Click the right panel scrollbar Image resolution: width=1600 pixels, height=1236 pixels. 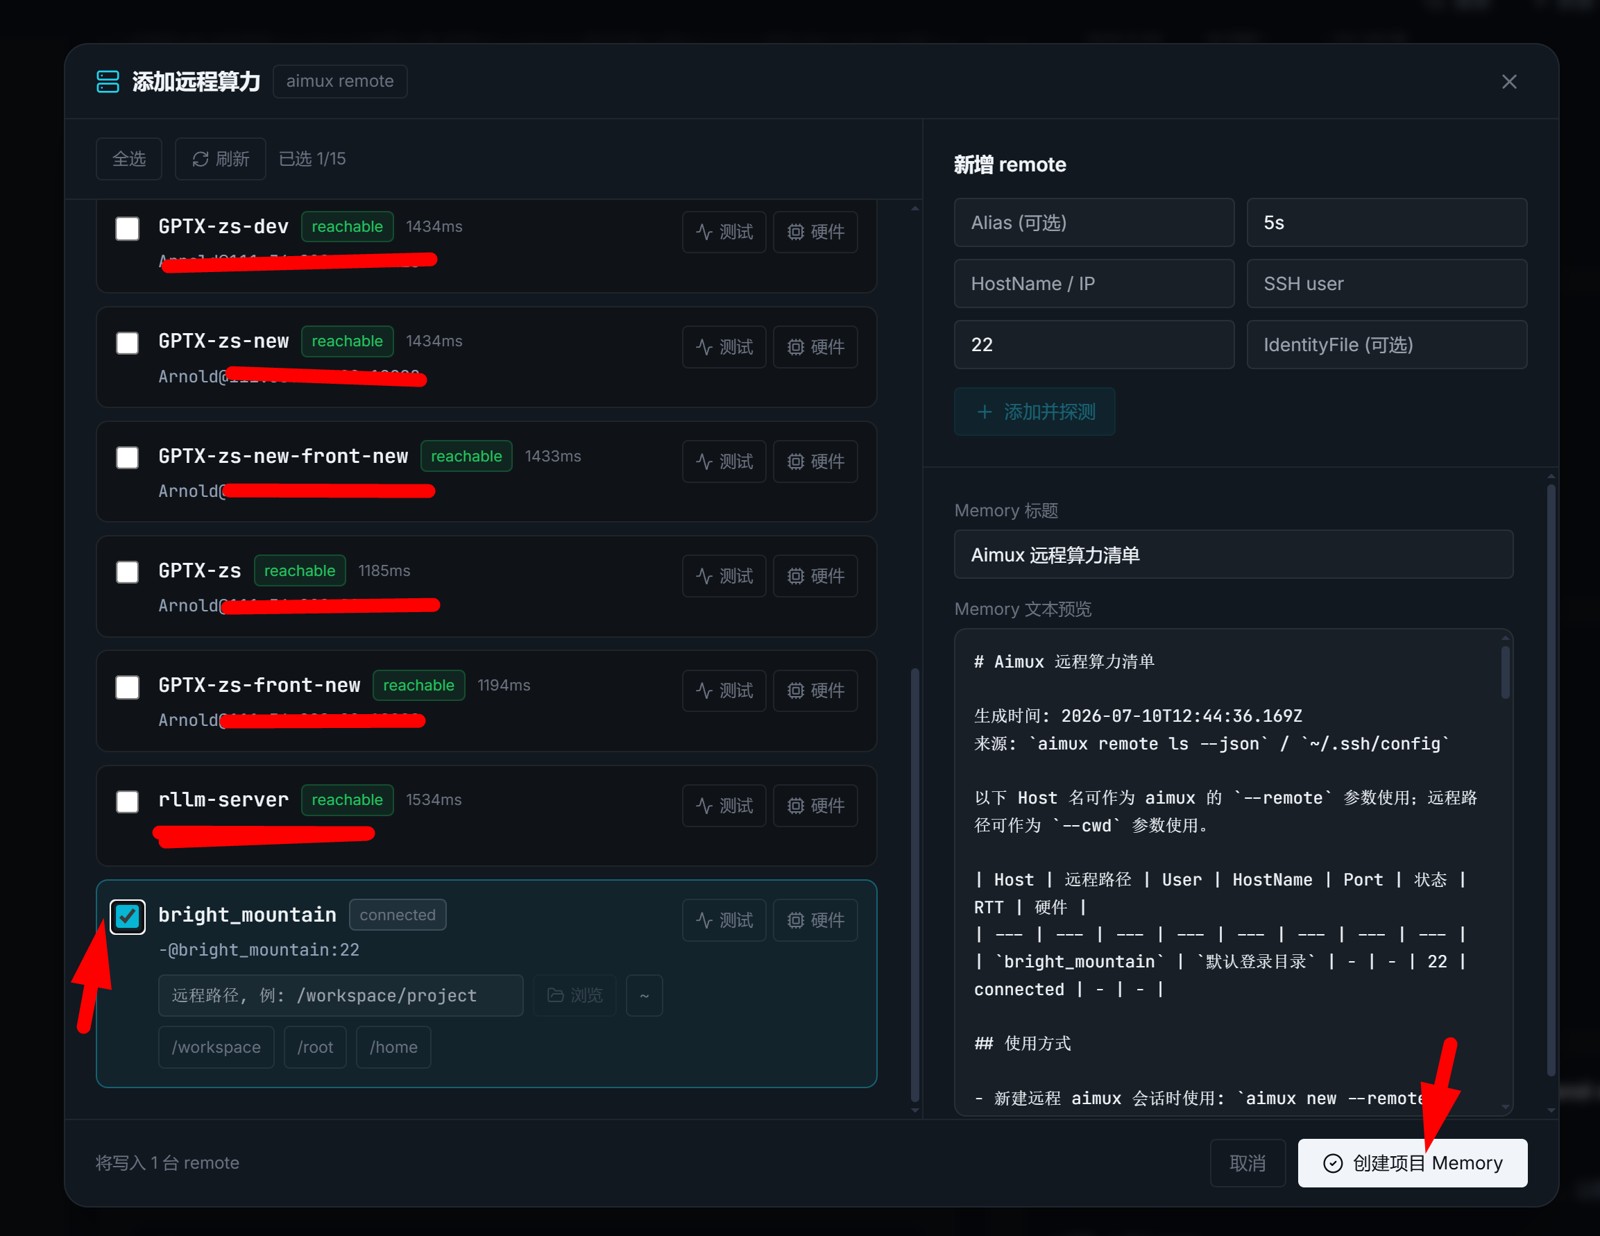[x=1551, y=780]
